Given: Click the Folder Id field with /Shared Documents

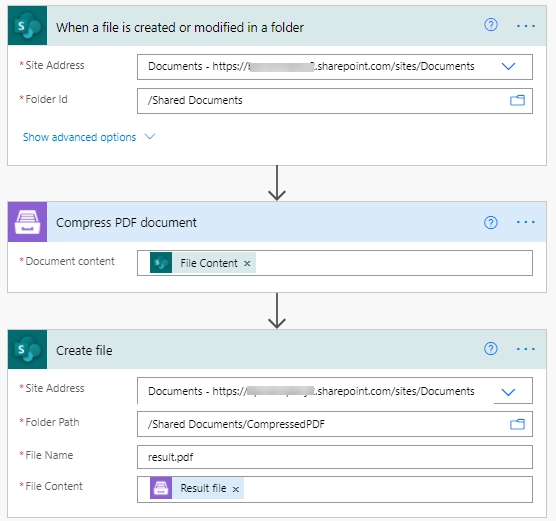Looking at the screenshot, I should 335,101.
